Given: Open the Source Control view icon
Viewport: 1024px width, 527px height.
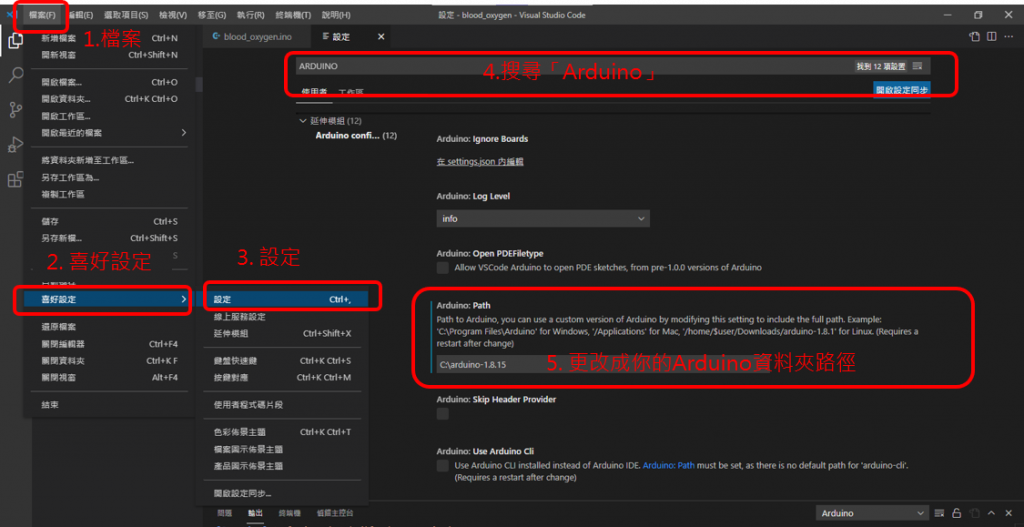Looking at the screenshot, I should click(x=15, y=110).
